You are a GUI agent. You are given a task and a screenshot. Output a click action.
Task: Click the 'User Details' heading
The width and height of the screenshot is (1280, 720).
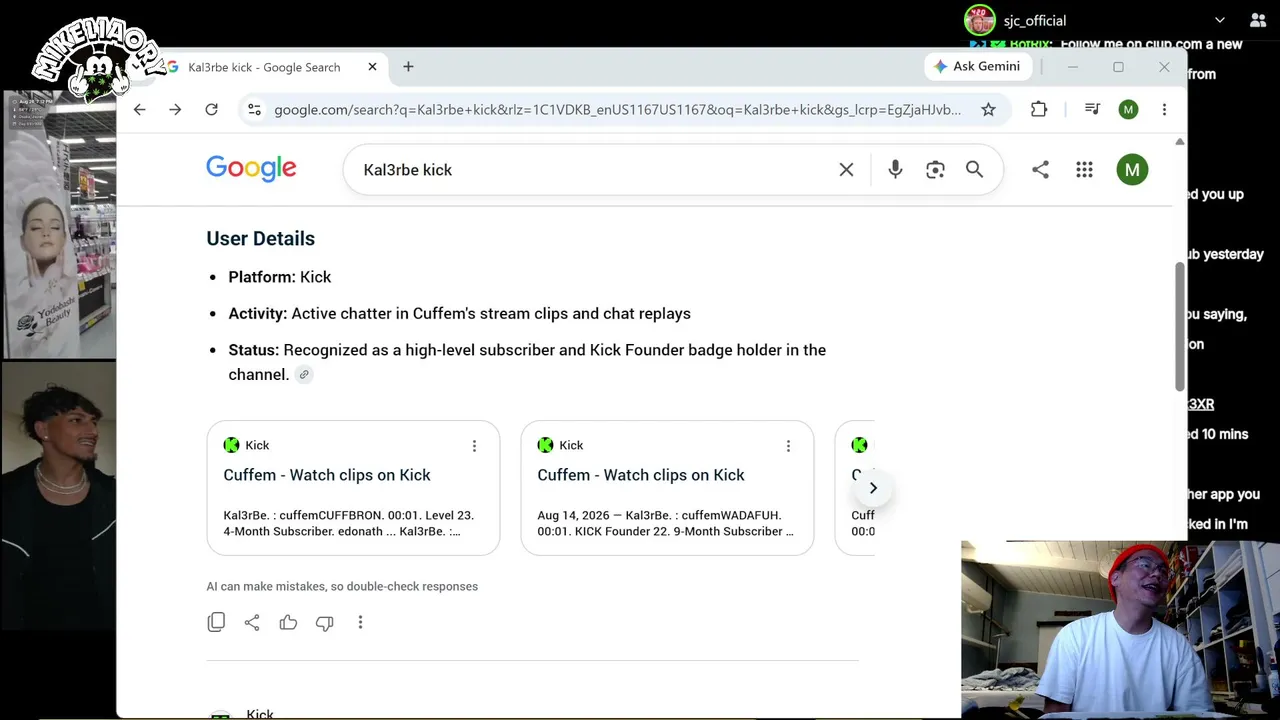point(260,238)
